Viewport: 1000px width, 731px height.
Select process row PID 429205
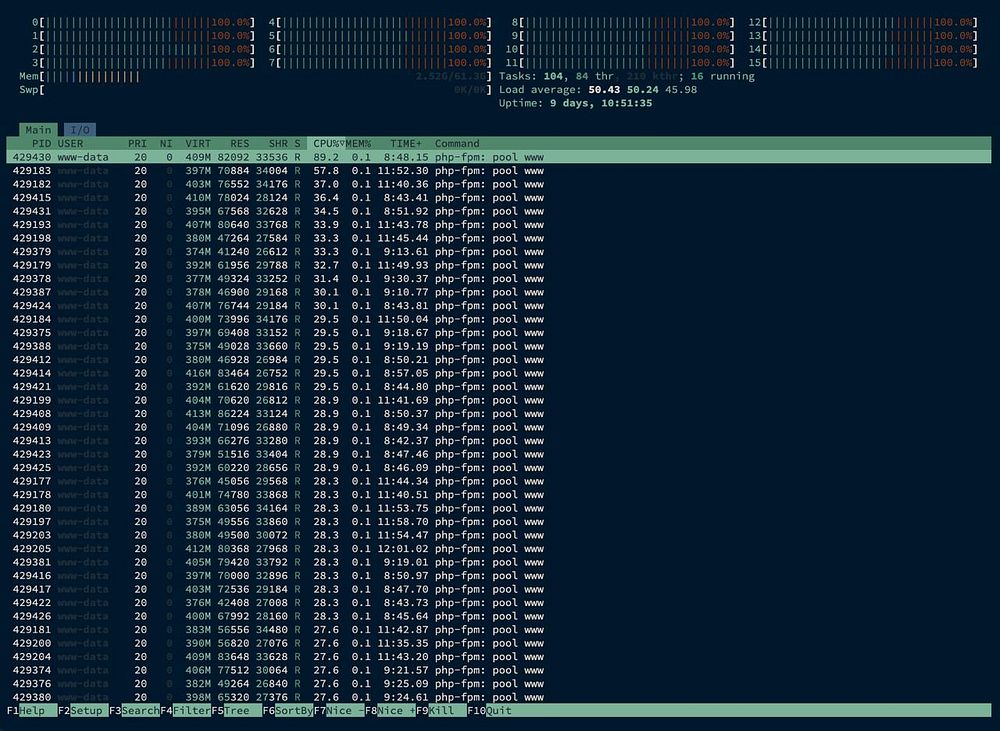(499, 549)
